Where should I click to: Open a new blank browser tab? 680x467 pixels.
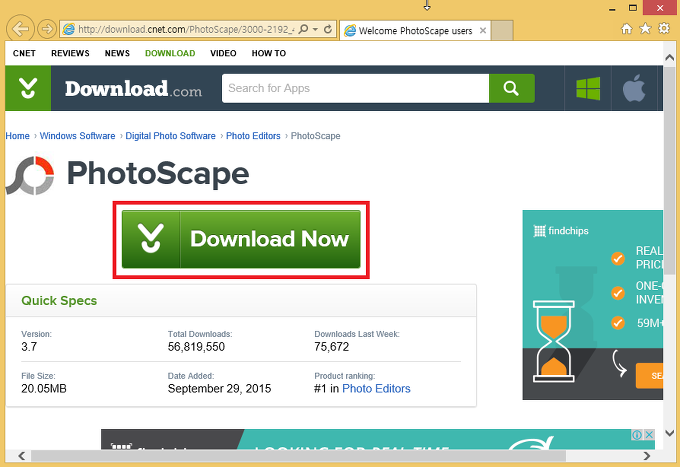pyautogui.click(x=502, y=30)
